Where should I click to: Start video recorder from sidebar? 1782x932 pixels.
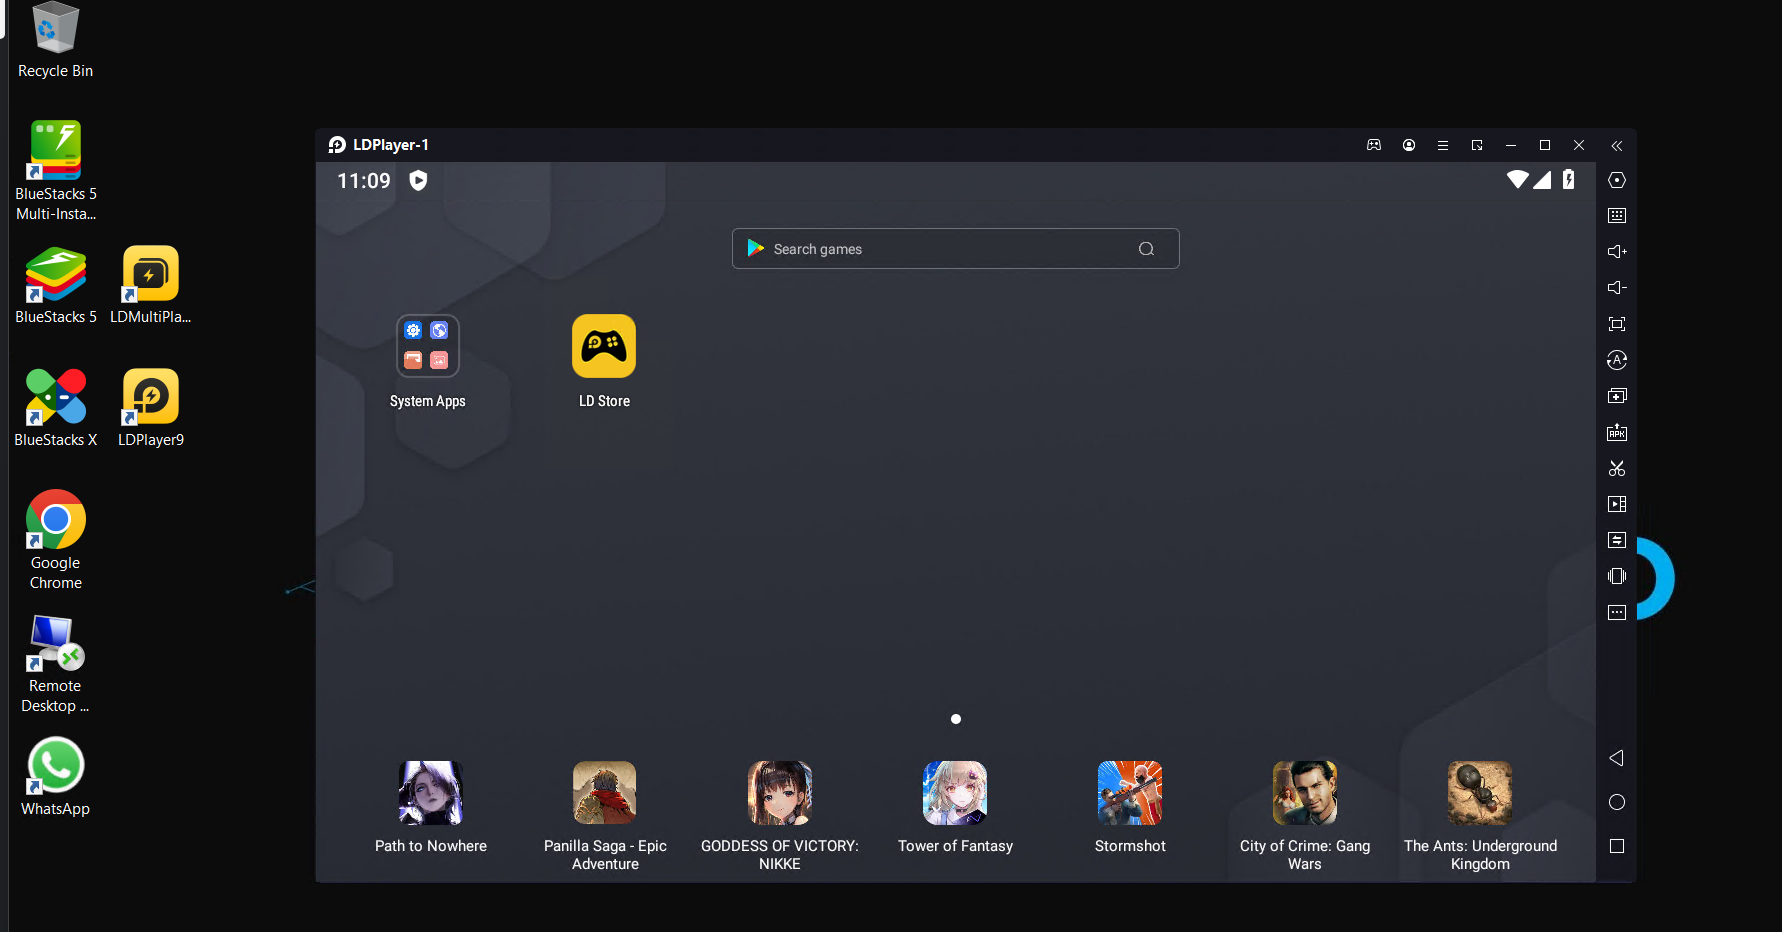[1617, 504]
